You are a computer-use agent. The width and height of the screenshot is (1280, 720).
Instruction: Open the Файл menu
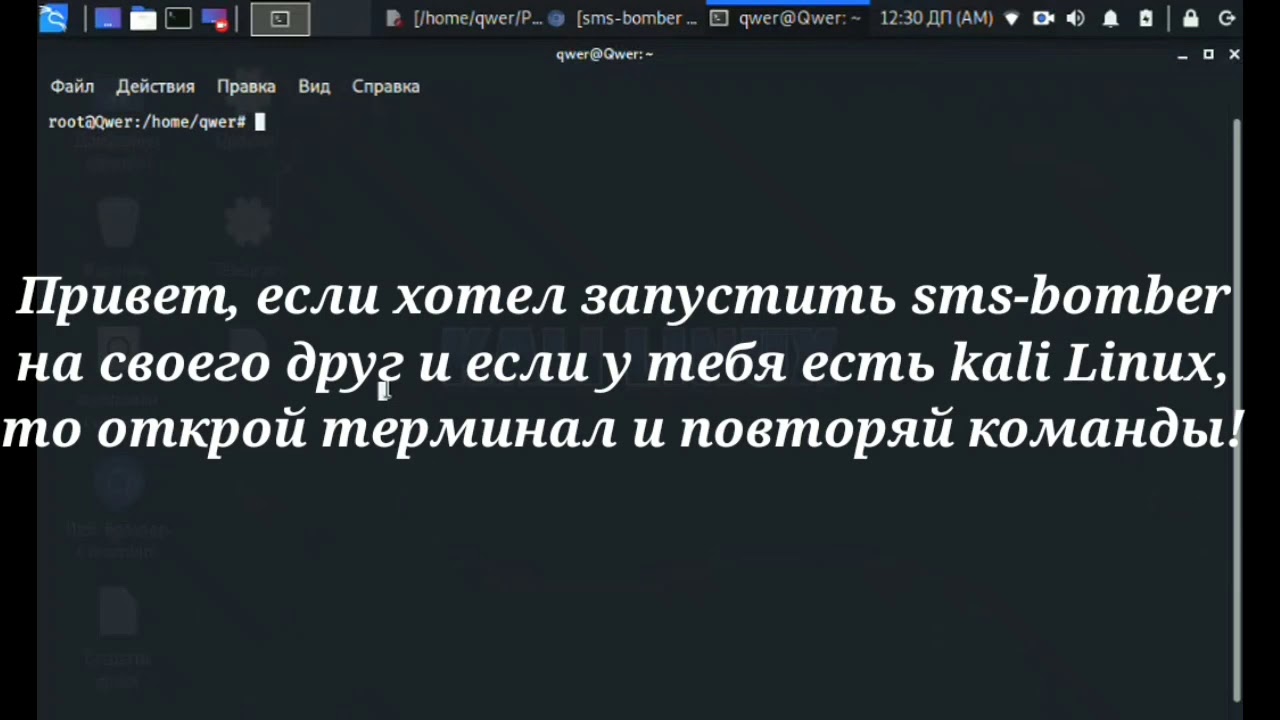(x=72, y=86)
